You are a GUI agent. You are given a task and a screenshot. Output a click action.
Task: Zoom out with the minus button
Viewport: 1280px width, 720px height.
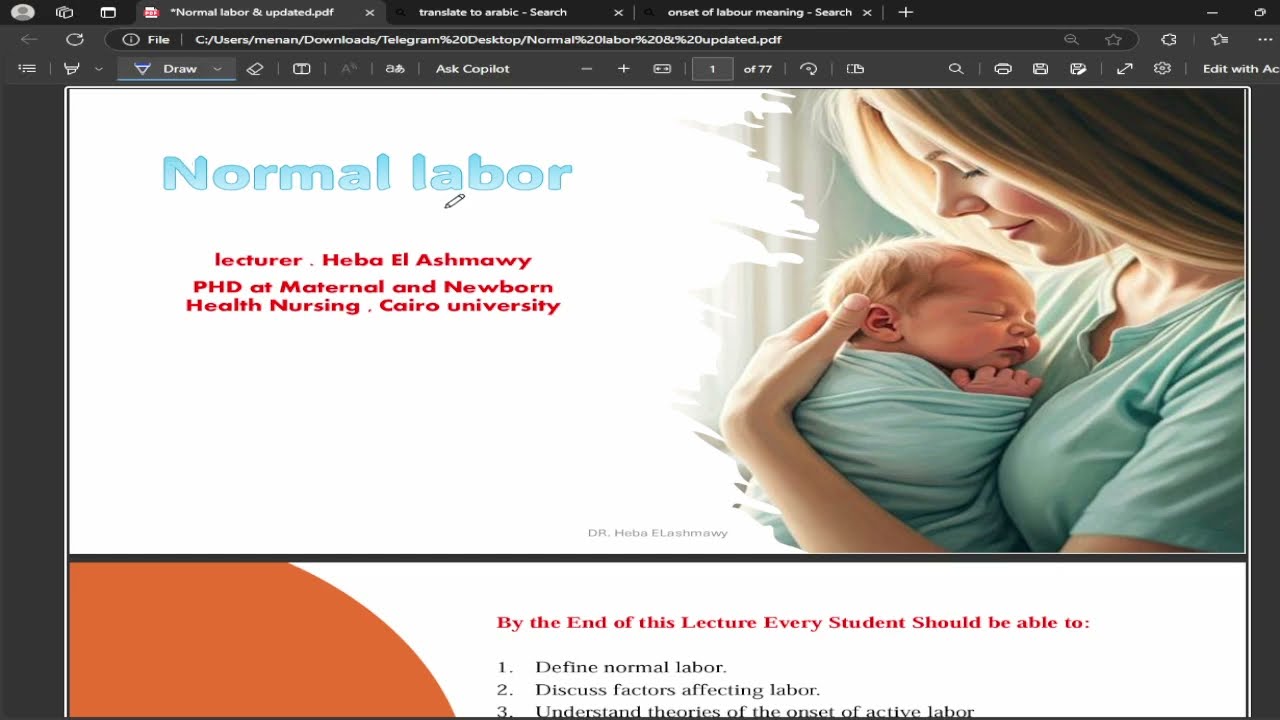point(587,69)
